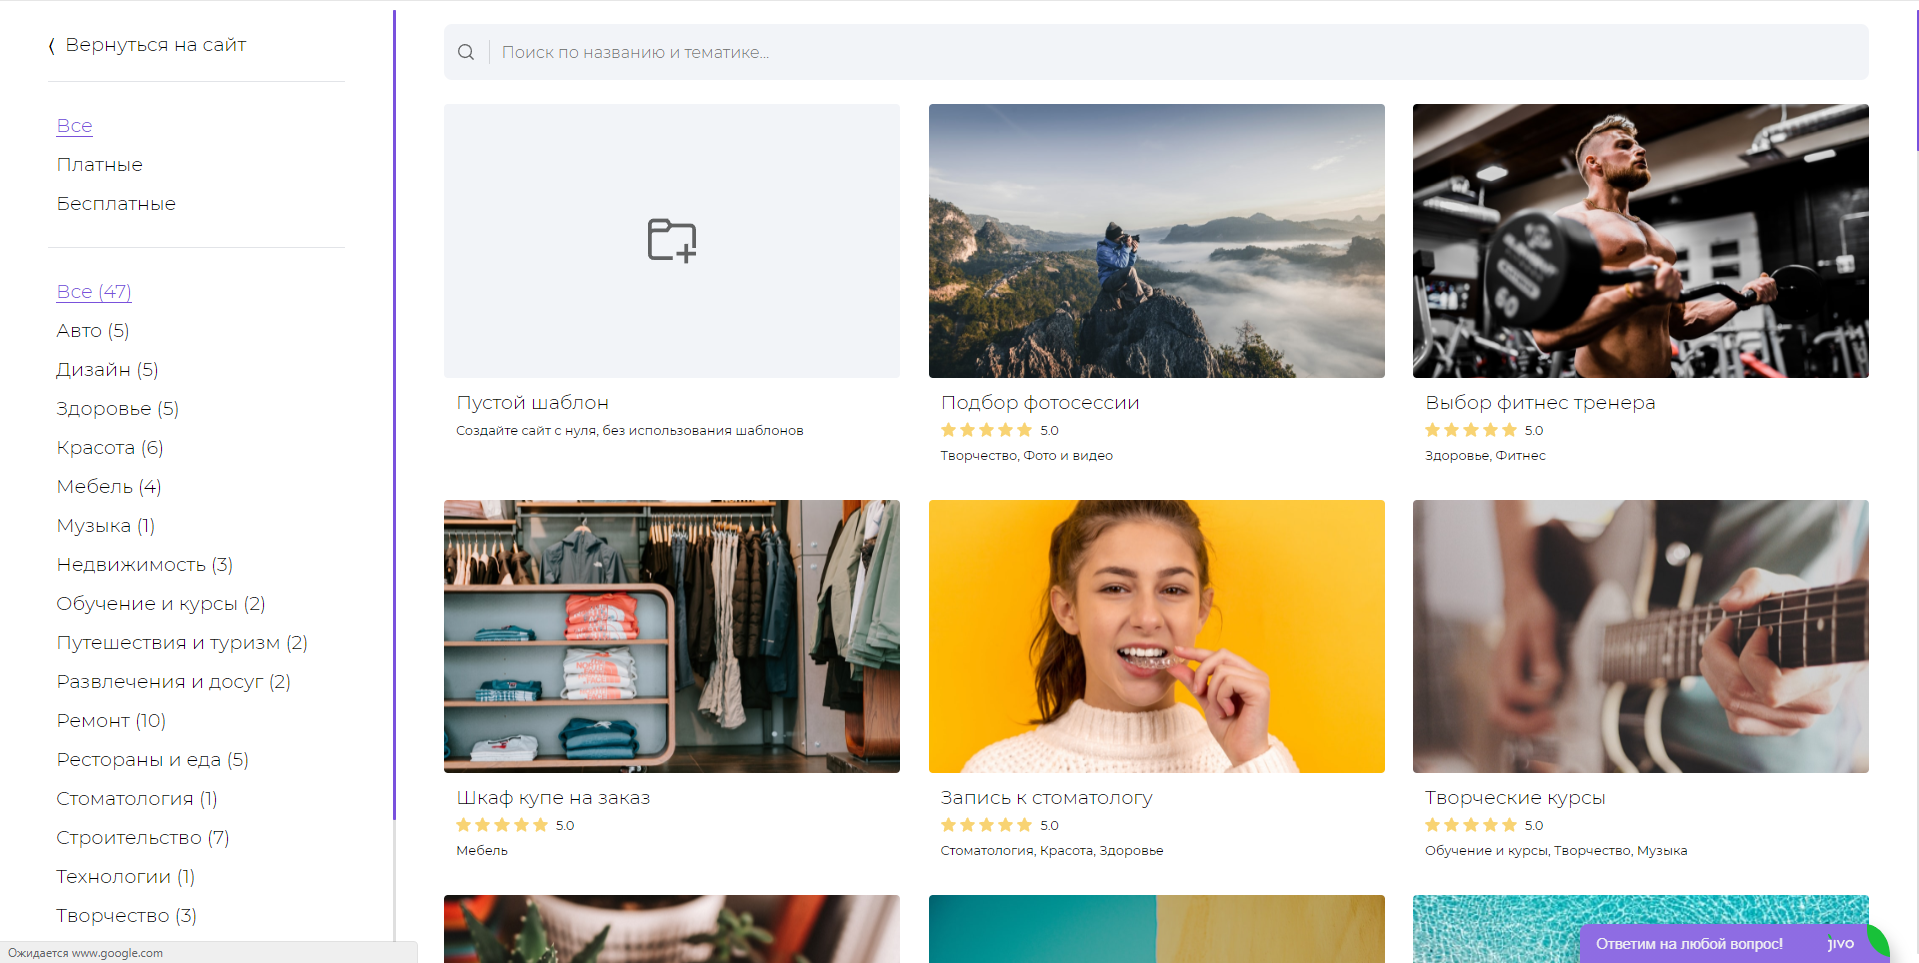Filter by Бесплатные templates
Screen dimensions: 1919x963
point(116,204)
